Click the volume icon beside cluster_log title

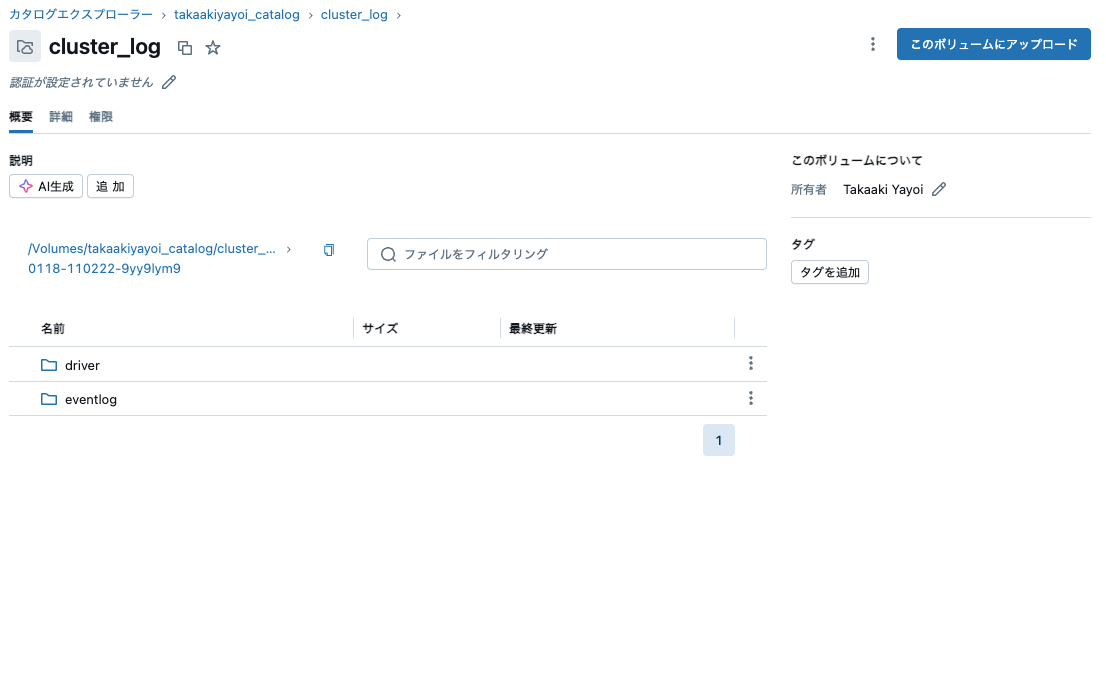click(x=25, y=46)
